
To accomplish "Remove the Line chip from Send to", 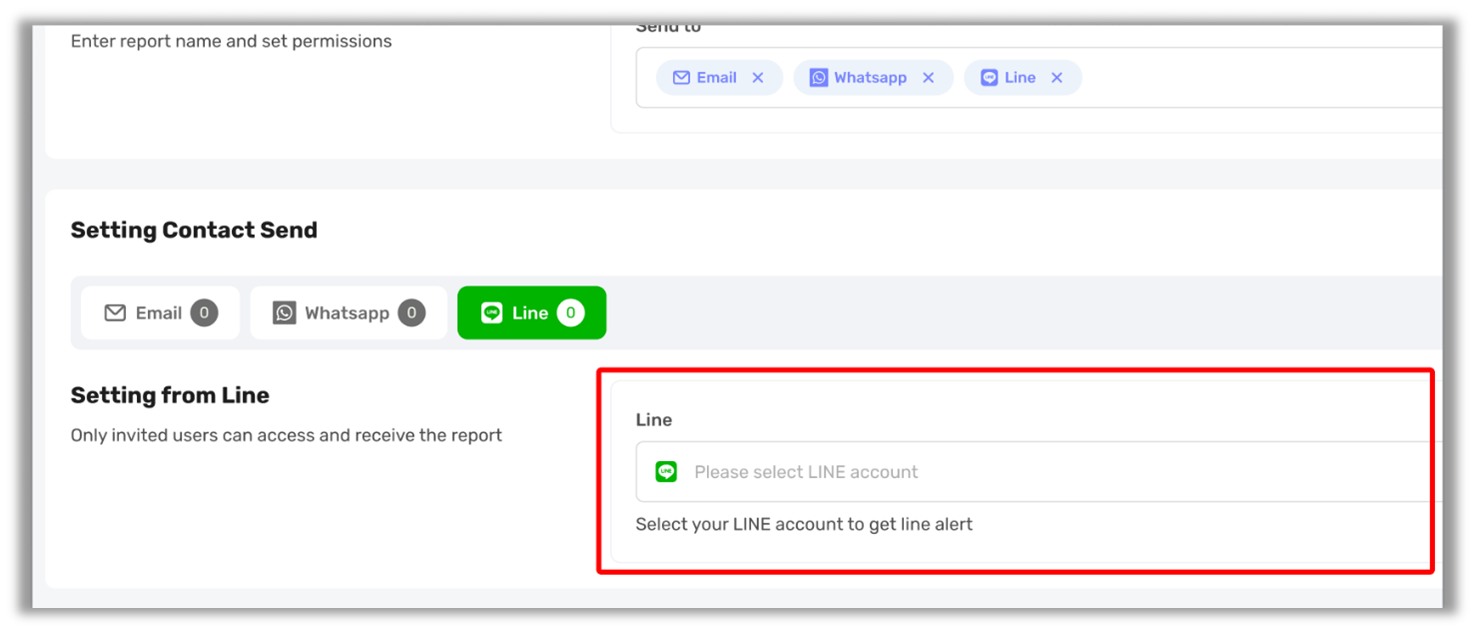I will (x=1056, y=78).
